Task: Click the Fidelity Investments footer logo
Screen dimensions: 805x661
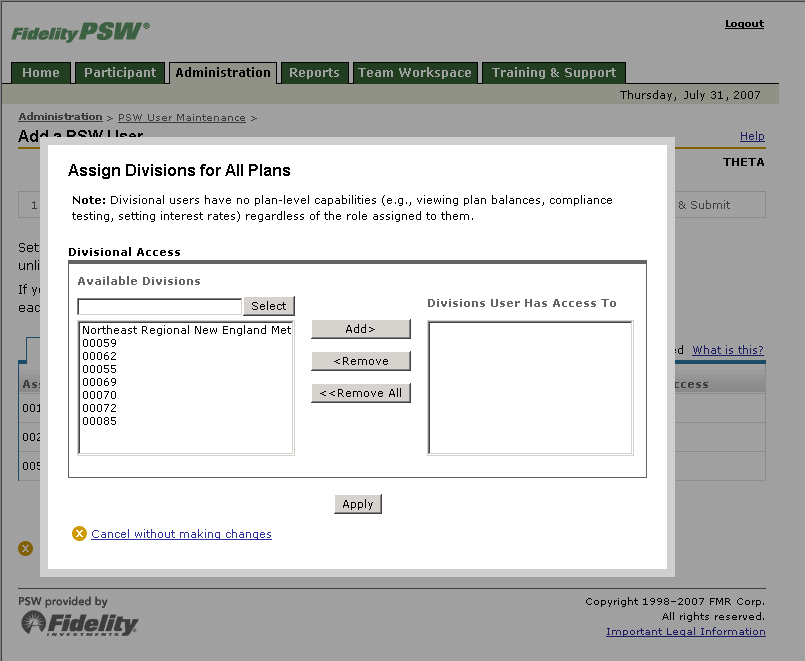Action: click(80, 624)
